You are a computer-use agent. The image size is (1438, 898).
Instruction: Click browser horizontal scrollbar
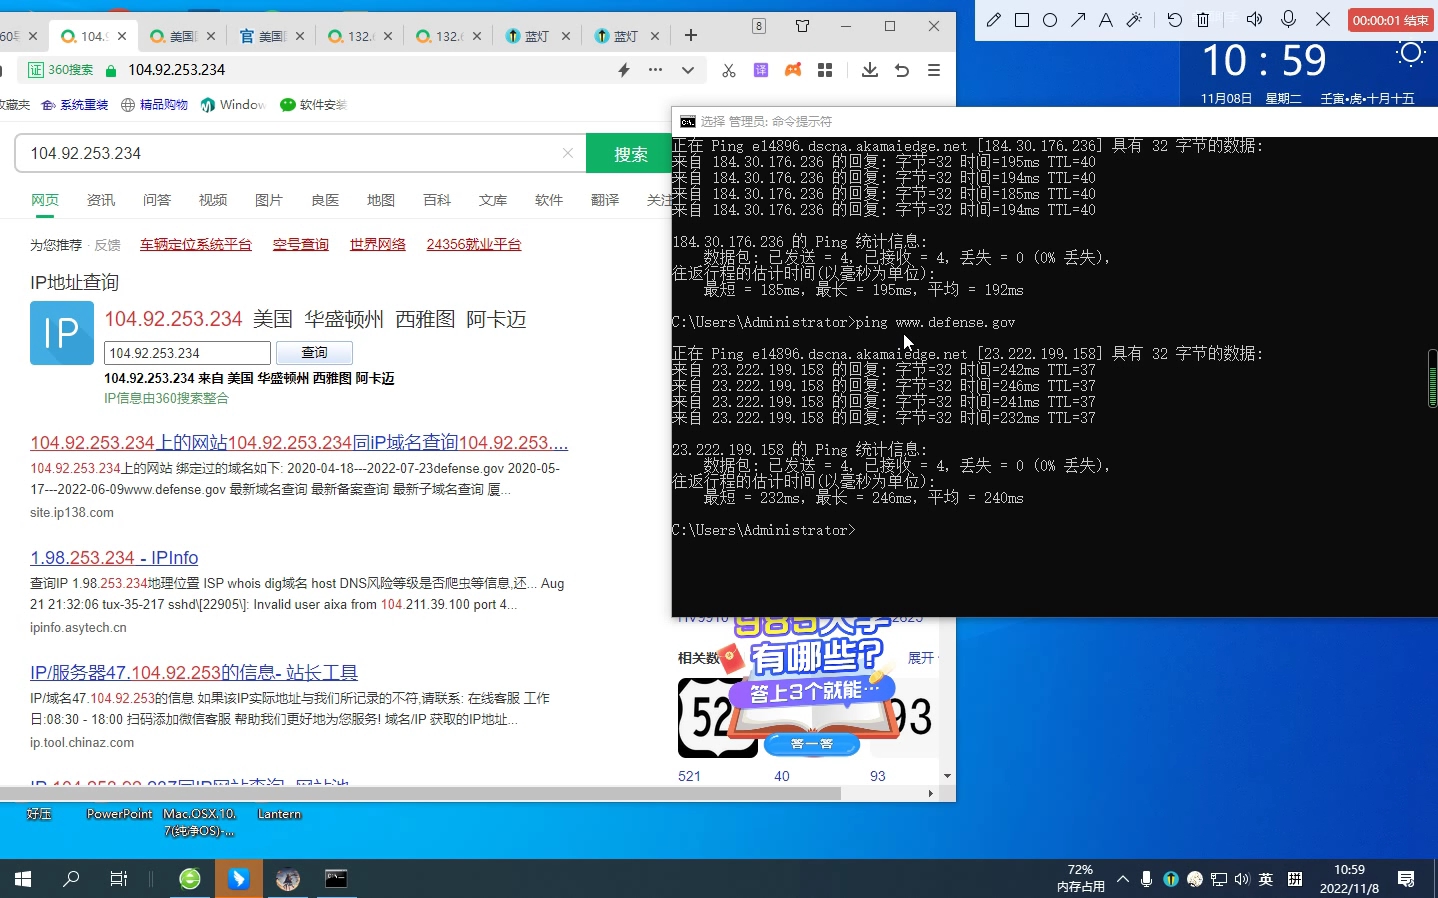pos(420,793)
